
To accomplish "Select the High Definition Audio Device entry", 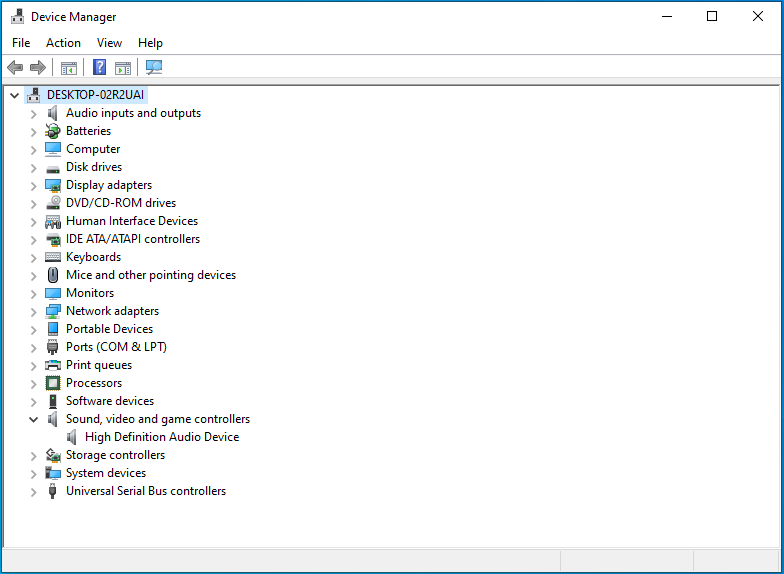I will pyautogui.click(x=162, y=437).
